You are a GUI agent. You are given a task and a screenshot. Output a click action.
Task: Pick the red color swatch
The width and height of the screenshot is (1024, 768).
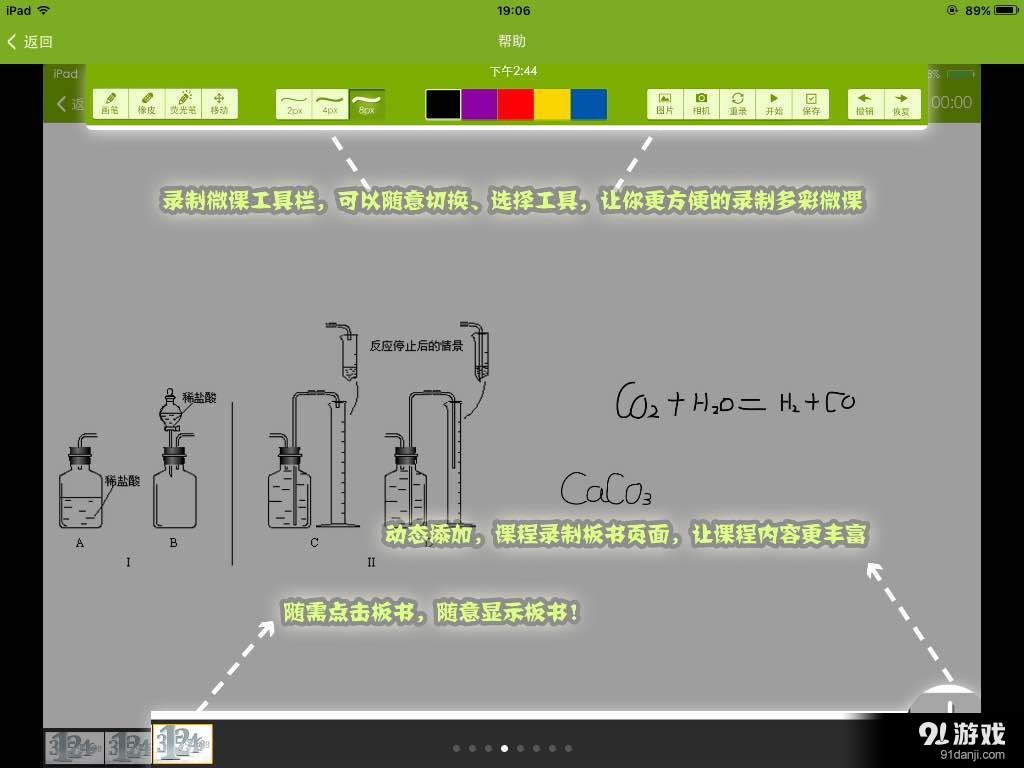pyautogui.click(x=517, y=104)
